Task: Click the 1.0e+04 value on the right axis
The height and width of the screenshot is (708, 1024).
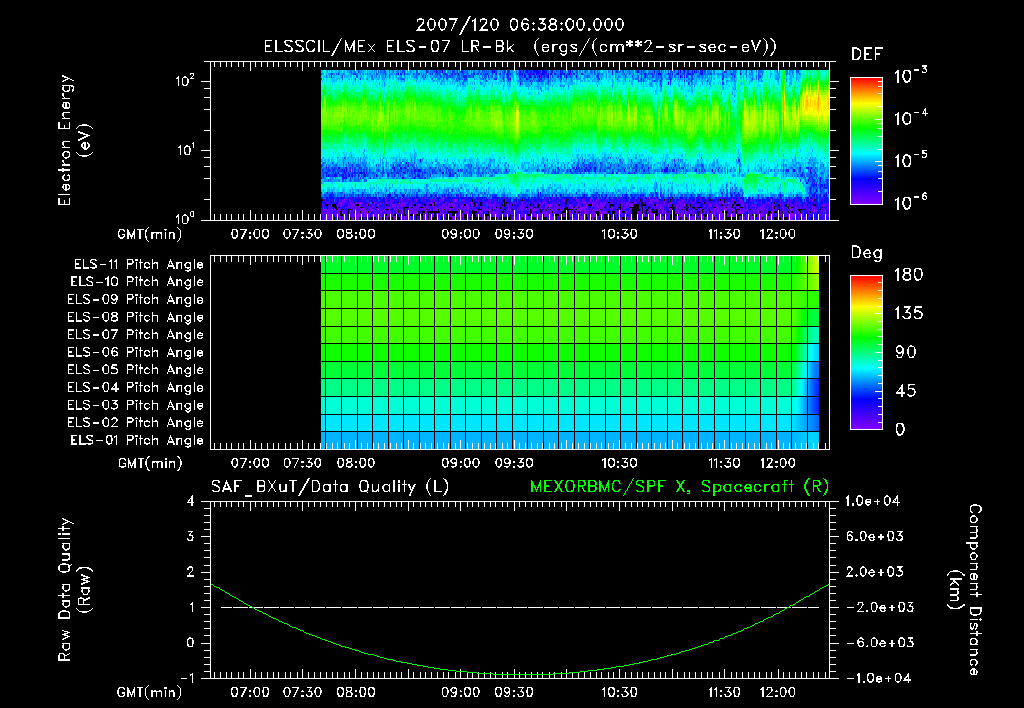Action: (872, 501)
